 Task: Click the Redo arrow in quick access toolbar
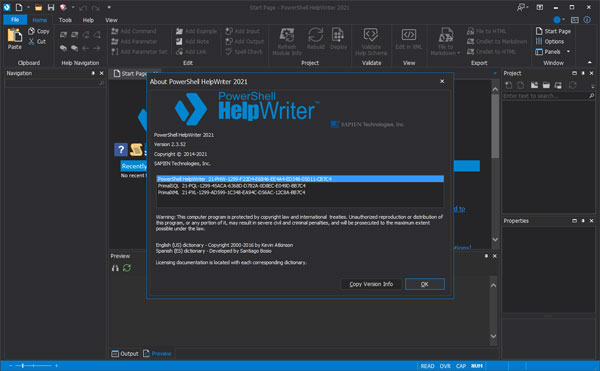pos(96,8)
